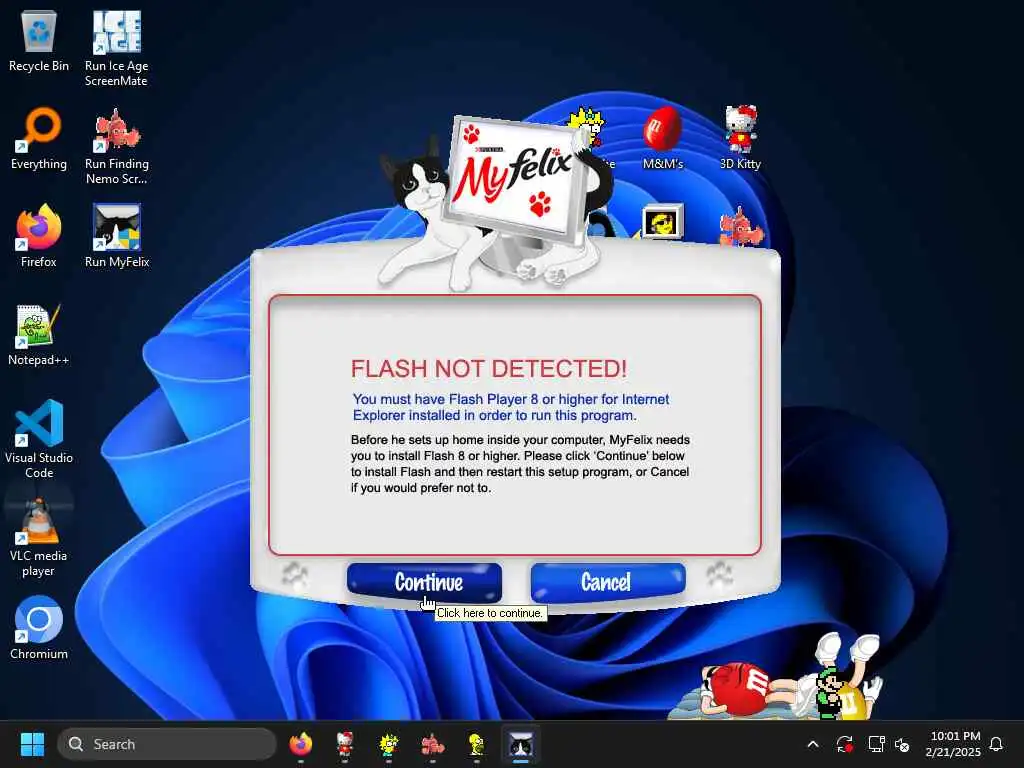Viewport: 1024px width, 768px height.
Task: Click the 'FLASH NOT DETECTED!' heading
Action: tap(489, 368)
